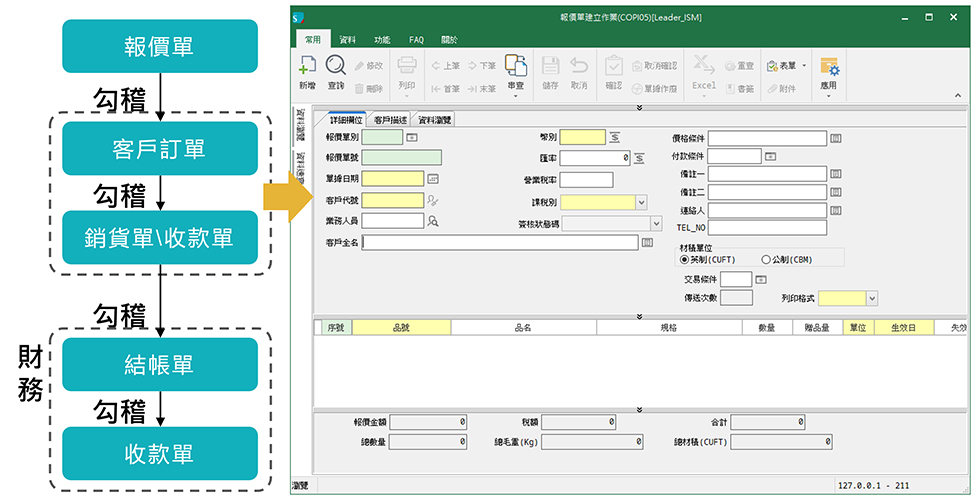
Task: Click the 客戶訂單 flowchart box
Action: point(159,148)
